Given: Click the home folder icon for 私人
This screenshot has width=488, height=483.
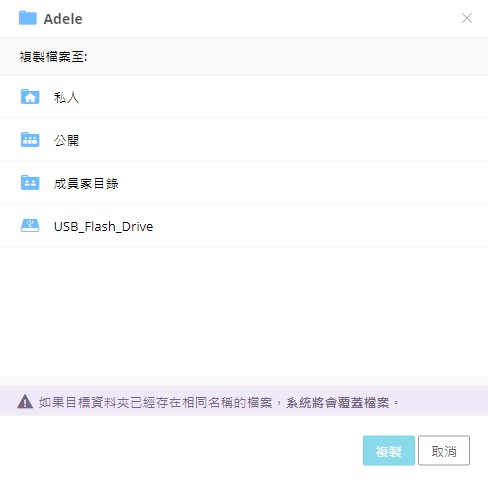Looking at the screenshot, I should (30, 97).
